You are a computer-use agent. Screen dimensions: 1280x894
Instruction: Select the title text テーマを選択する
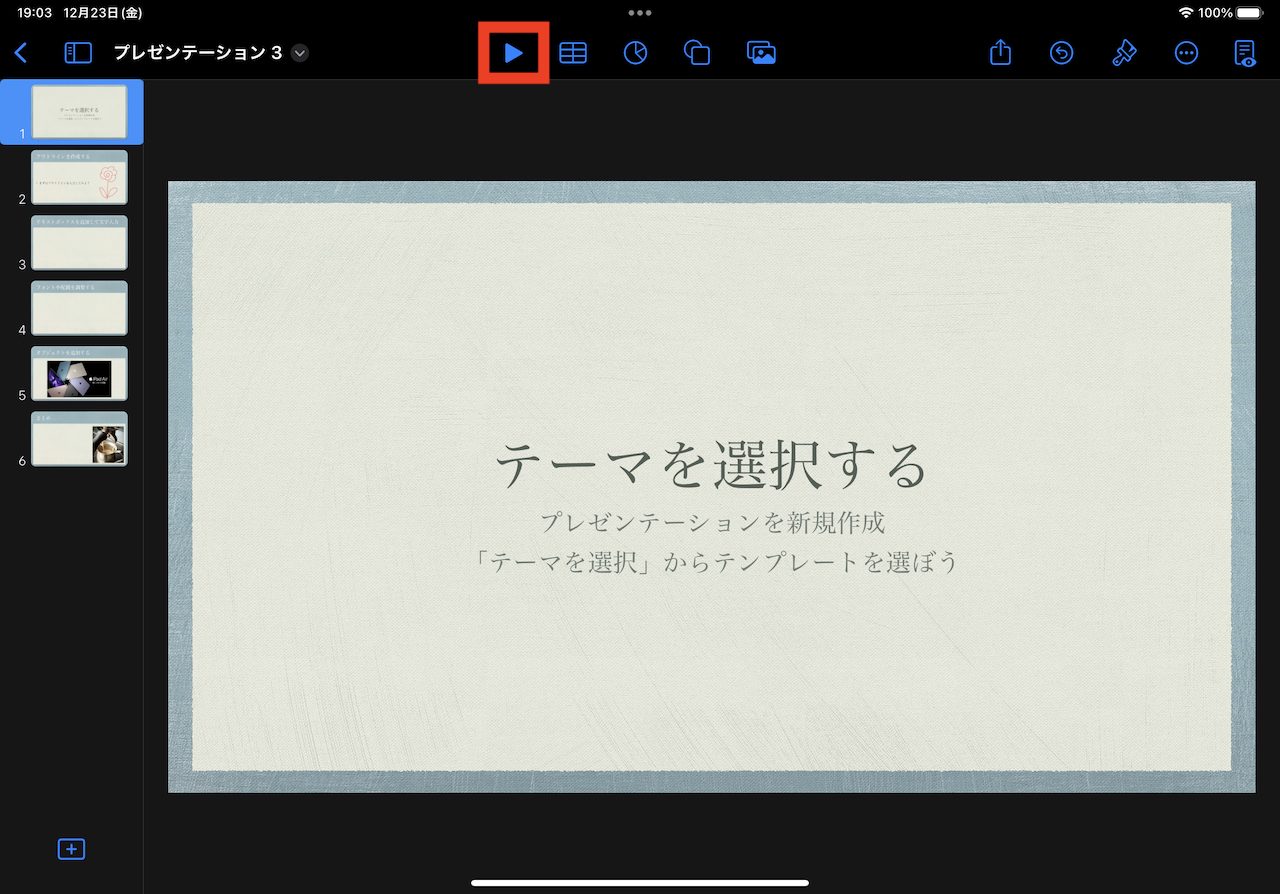click(711, 465)
